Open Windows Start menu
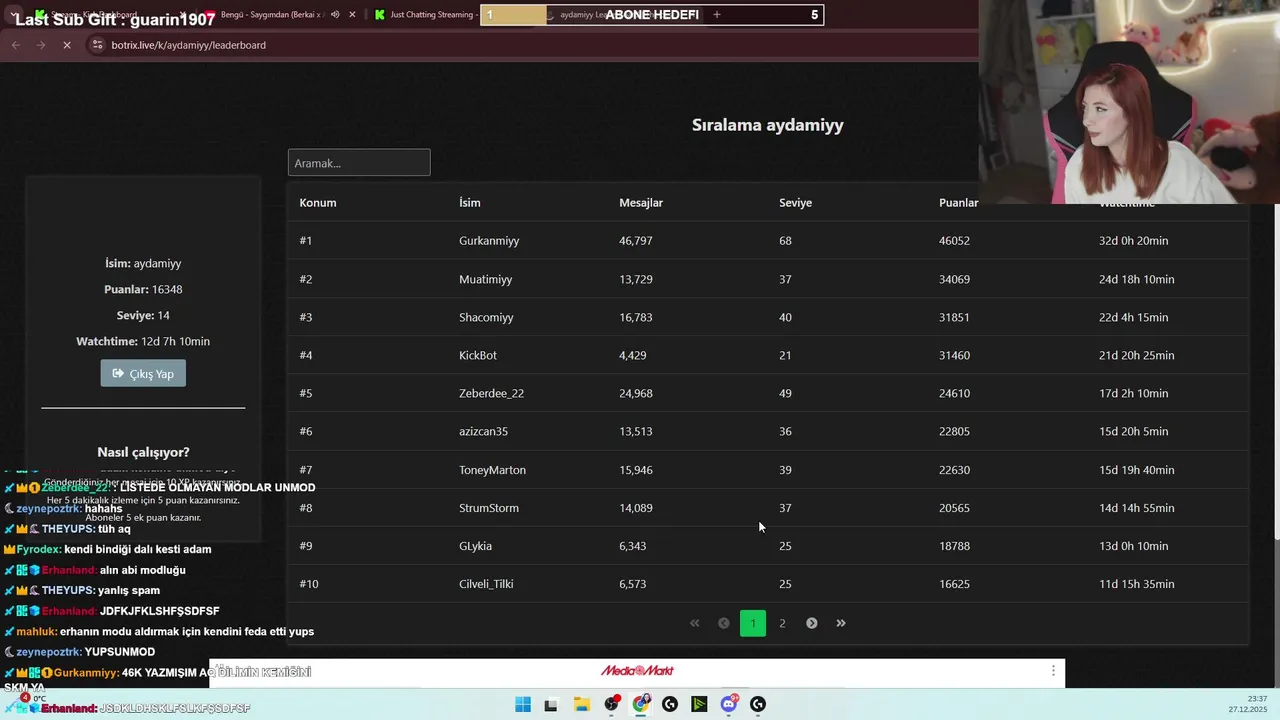The height and width of the screenshot is (720, 1280). 523,704
